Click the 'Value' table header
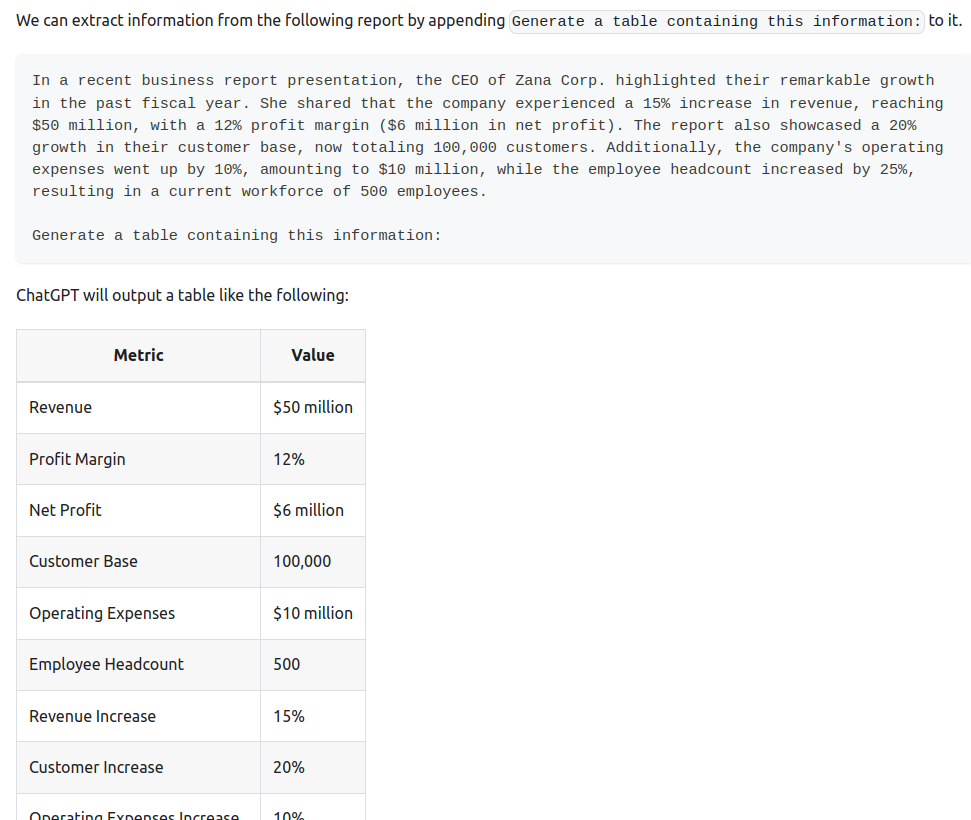 tap(313, 355)
